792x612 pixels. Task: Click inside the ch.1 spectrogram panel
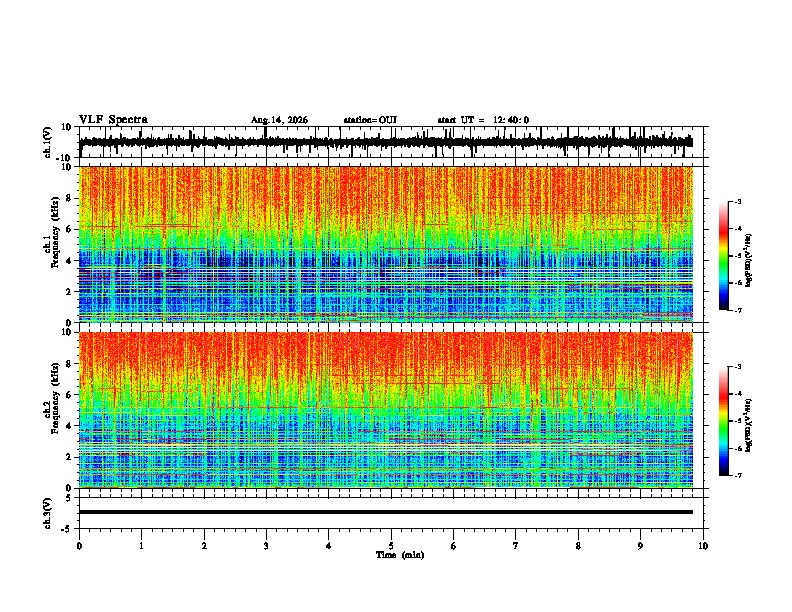point(385,244)
